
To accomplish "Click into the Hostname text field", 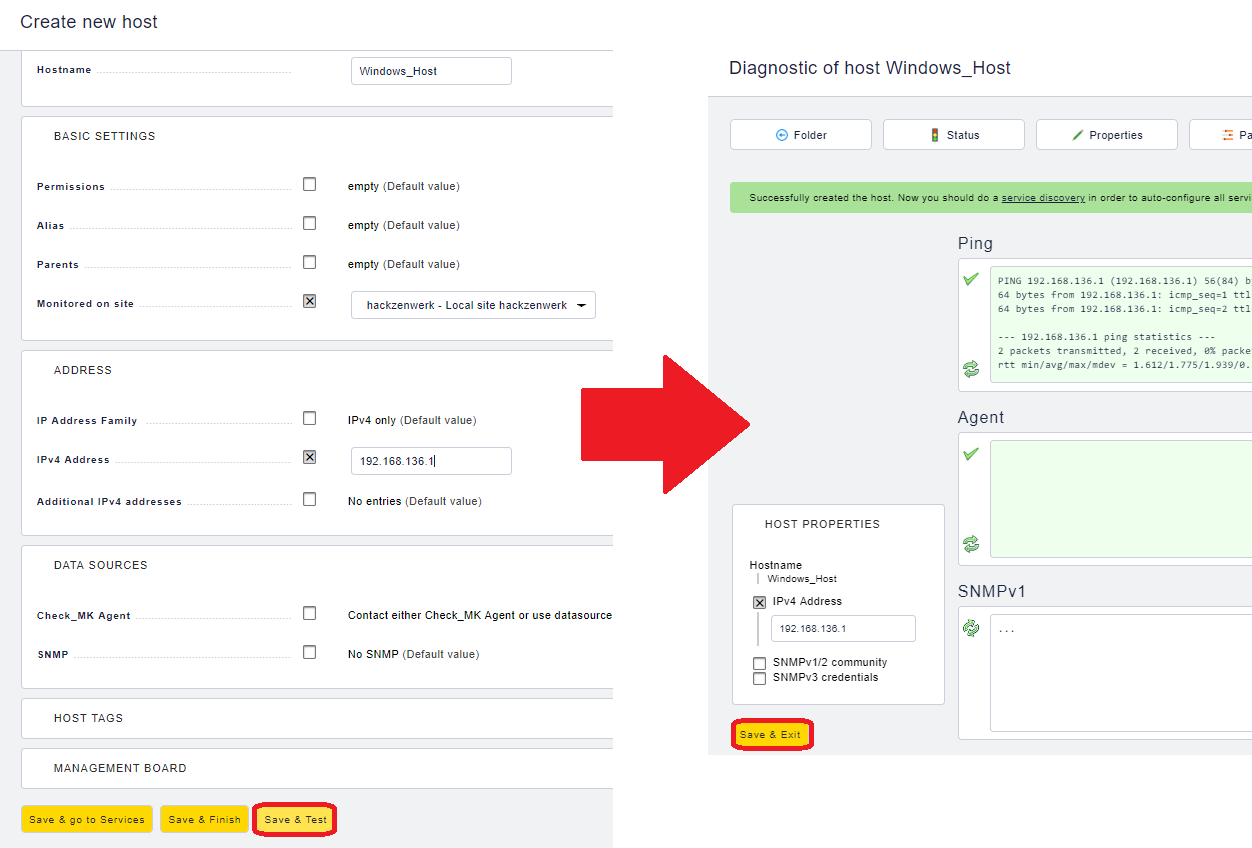I will coord(431,71).
